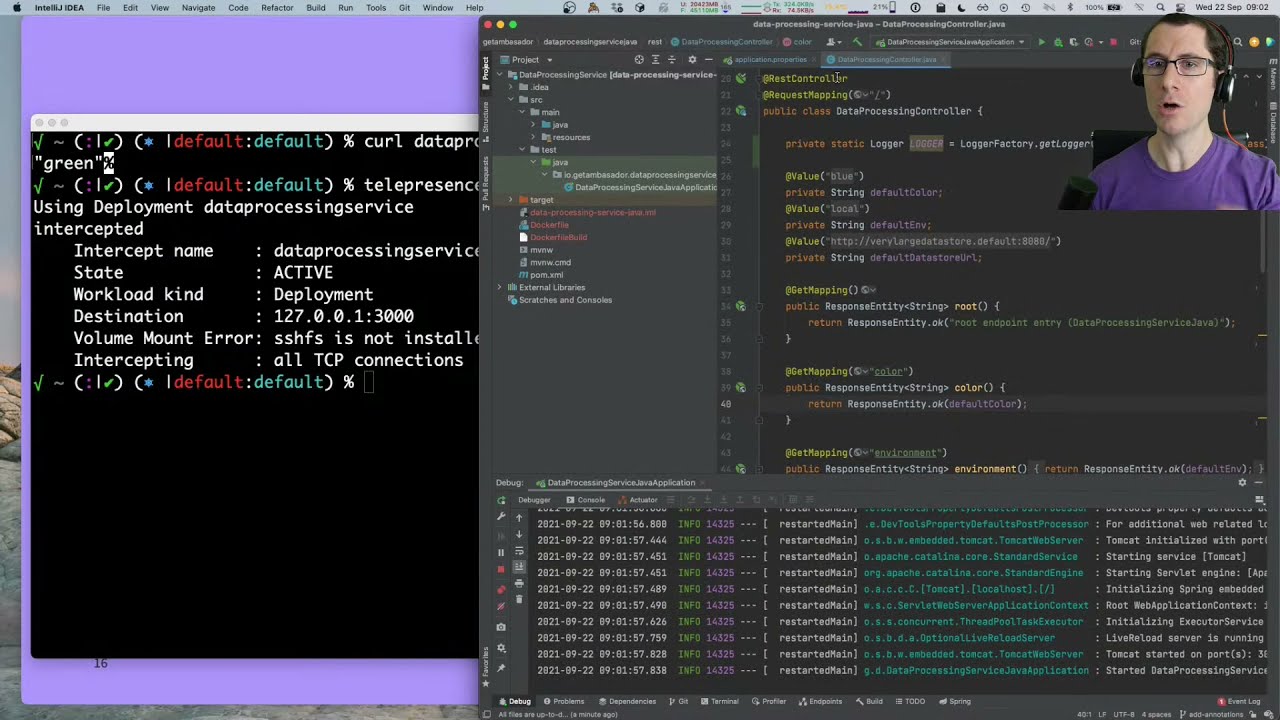Collapse the main folder

pos(522,112)
